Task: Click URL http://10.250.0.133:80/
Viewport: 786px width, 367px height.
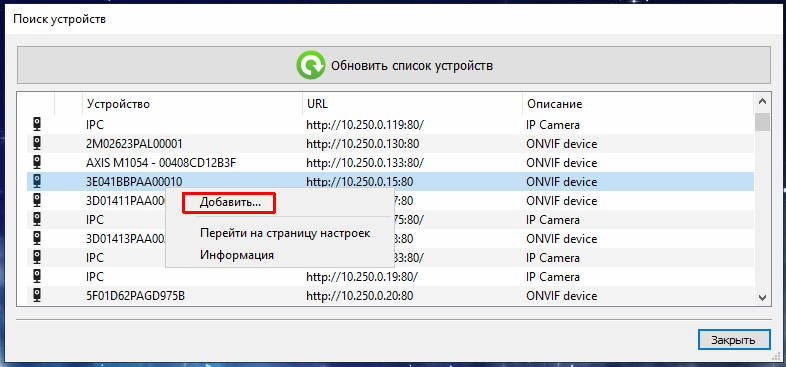Action: pos(365,163)
